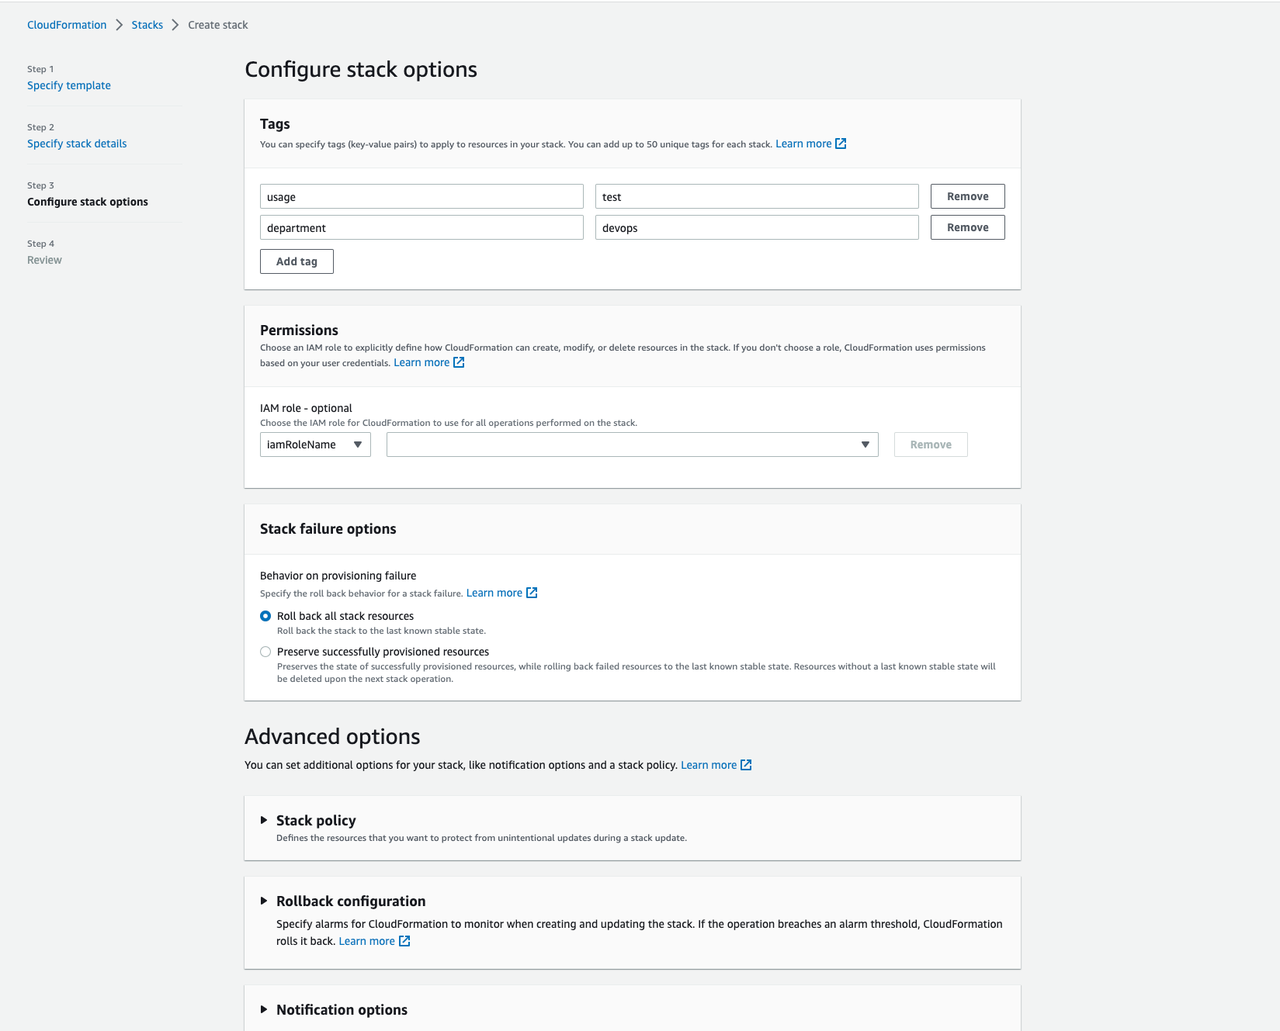The width and height of the screenshot is (1280, 1031).
Task: Select Preserve successfully provisioned resources option
Action: coord(266,652)
